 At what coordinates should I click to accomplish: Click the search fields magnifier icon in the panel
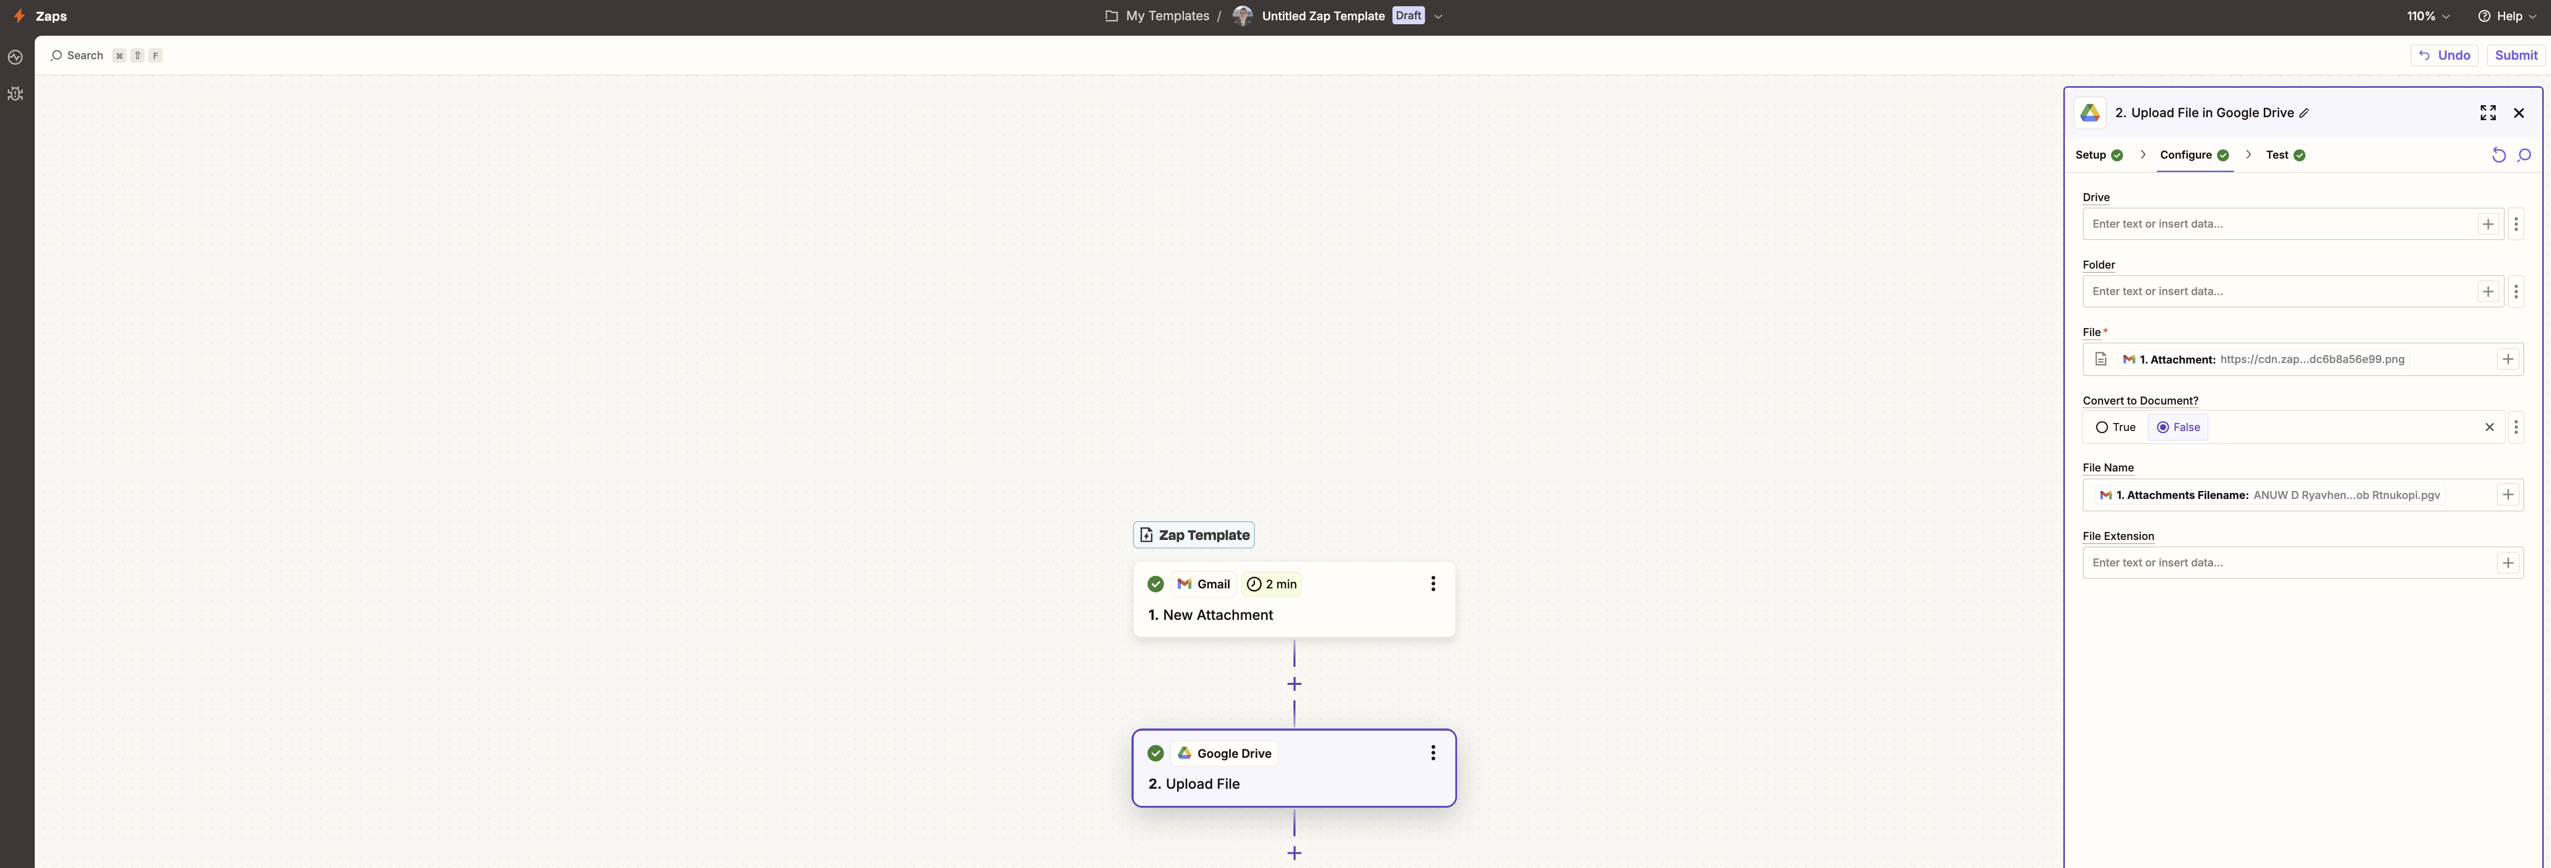2524,155
